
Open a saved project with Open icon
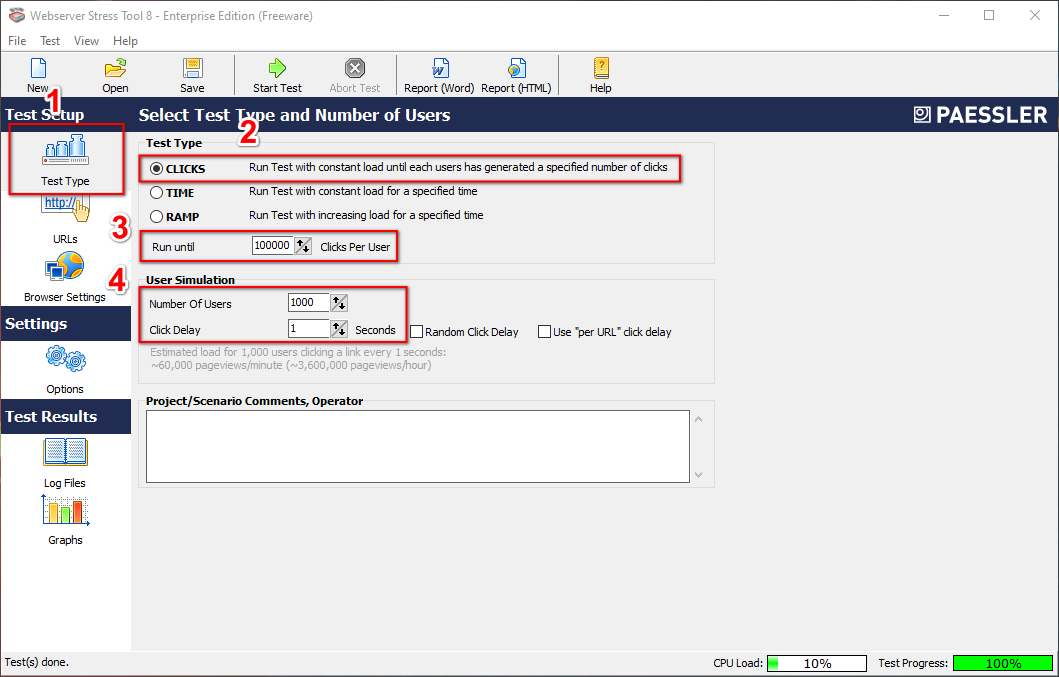tap(115, 69)
